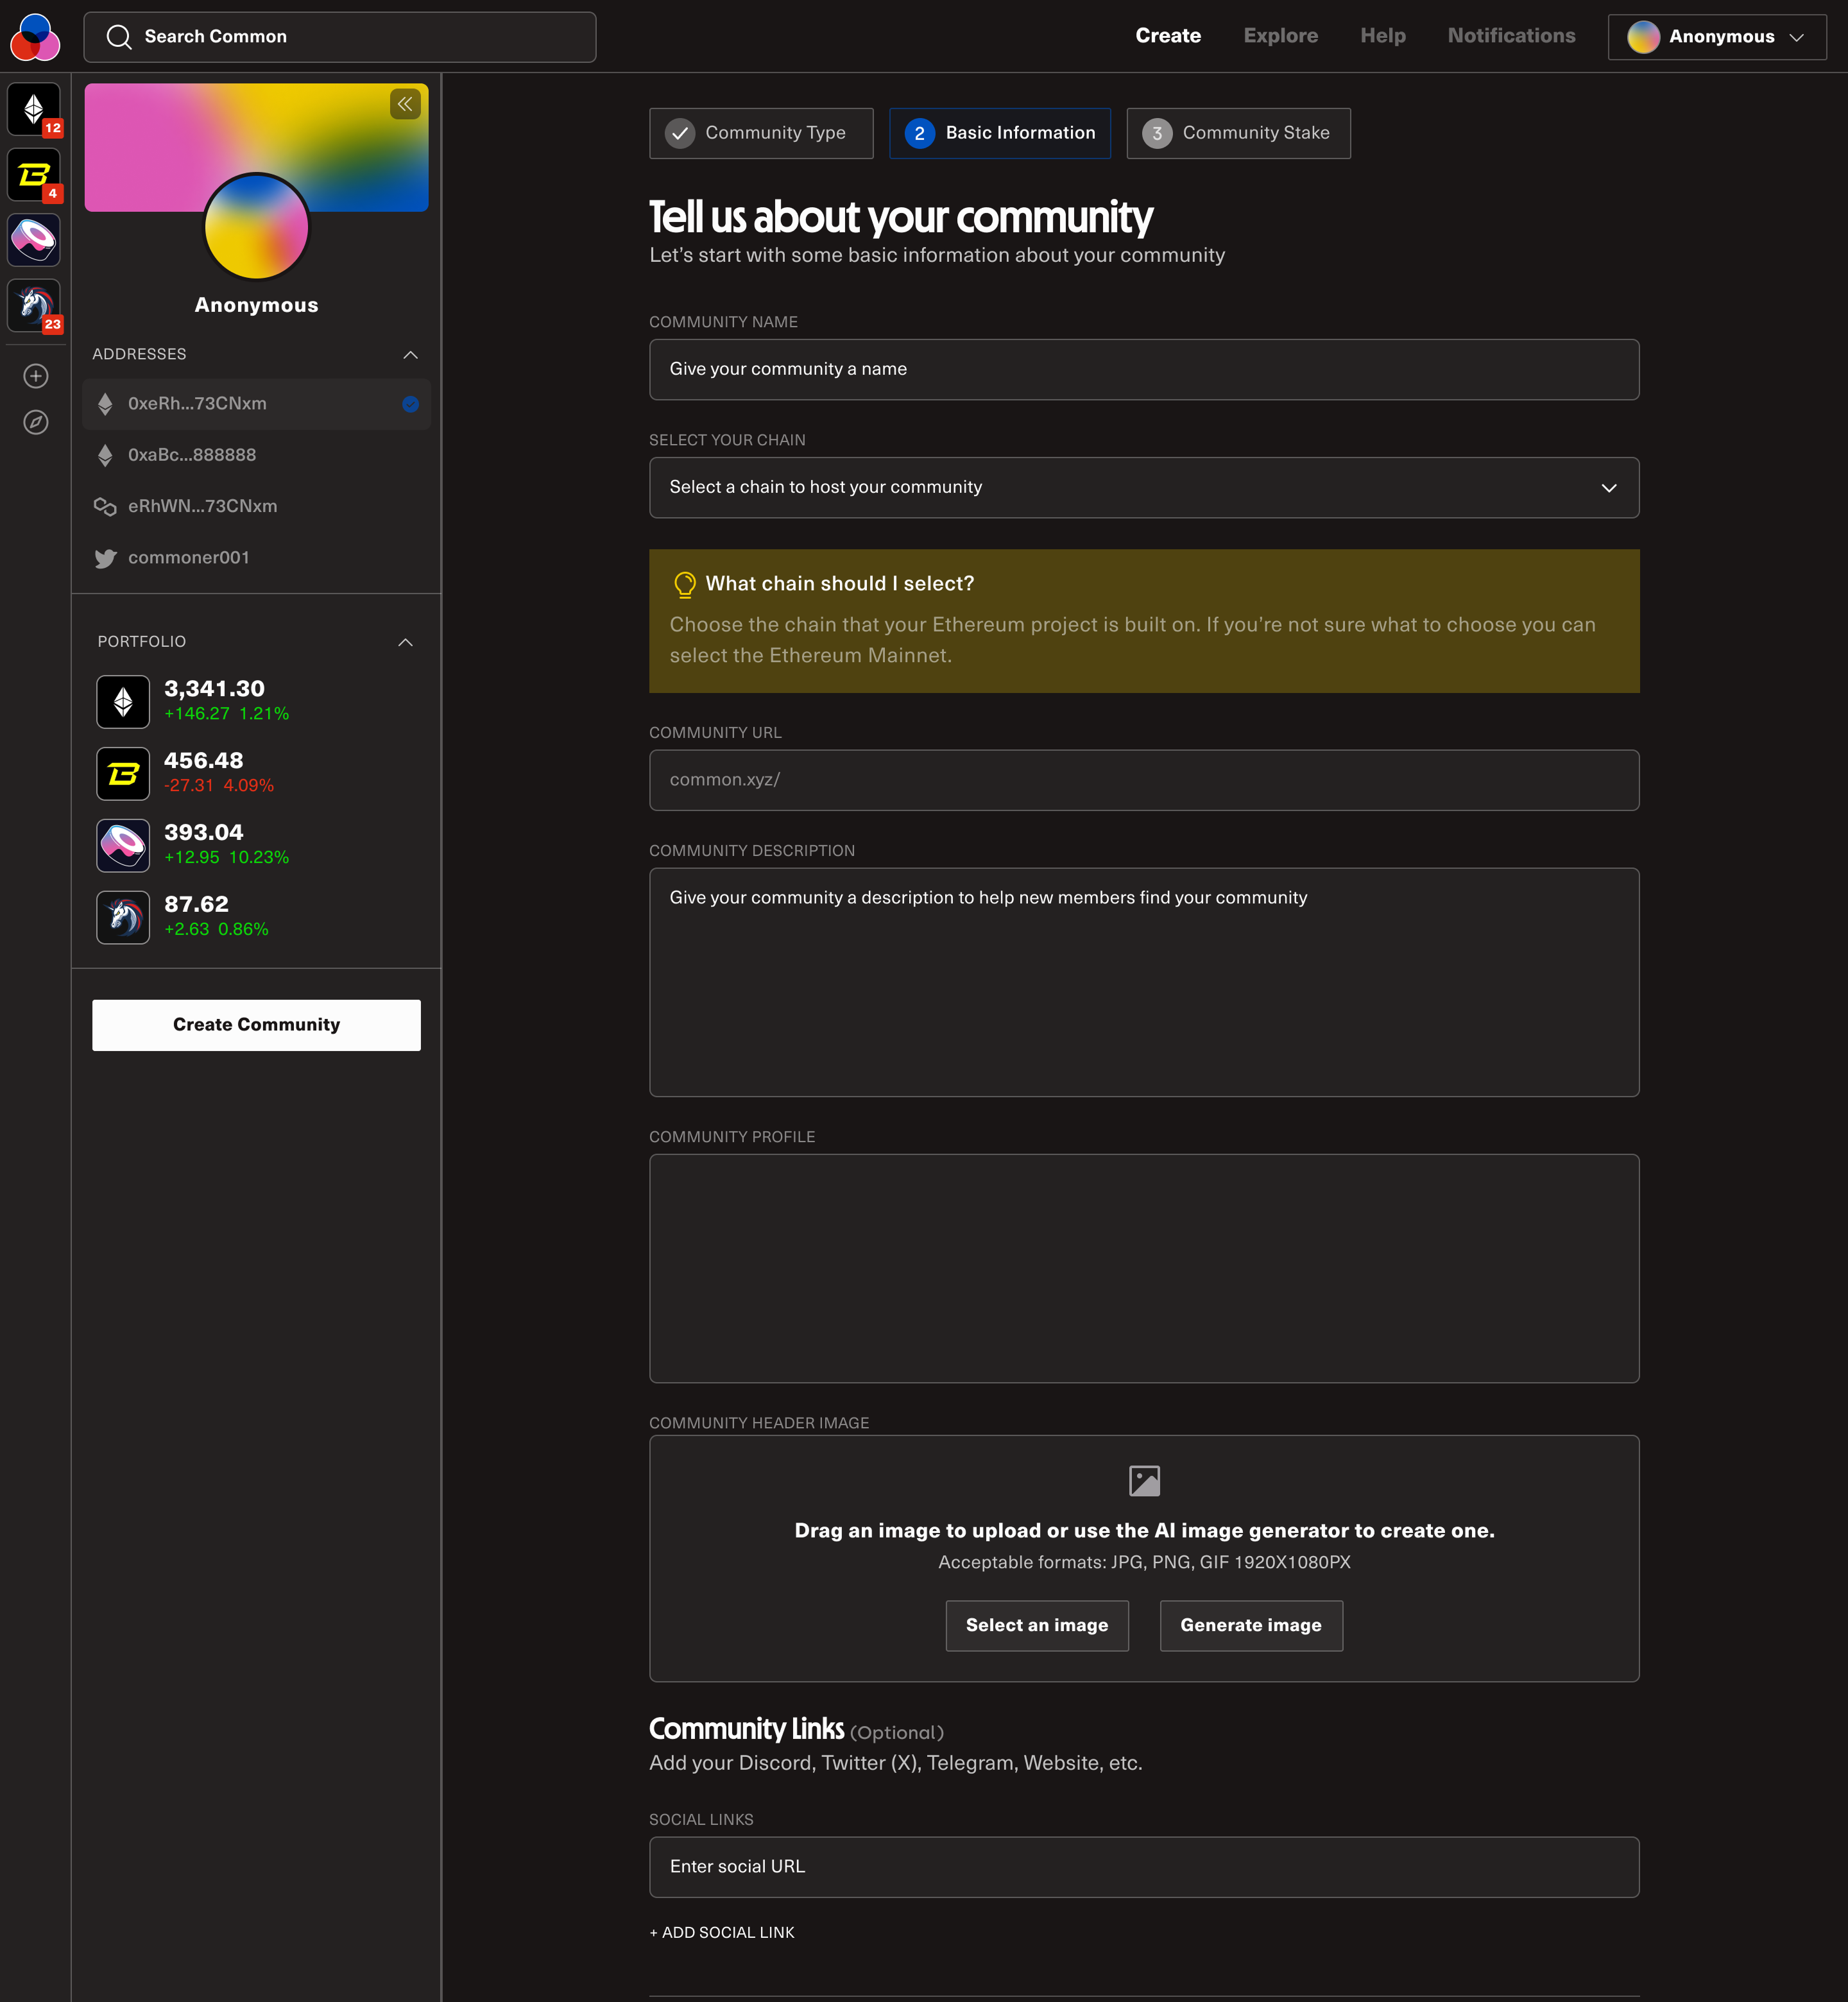
Task: Collapse the sidebar with double-chevron icon
Action: tap(405, 104)
